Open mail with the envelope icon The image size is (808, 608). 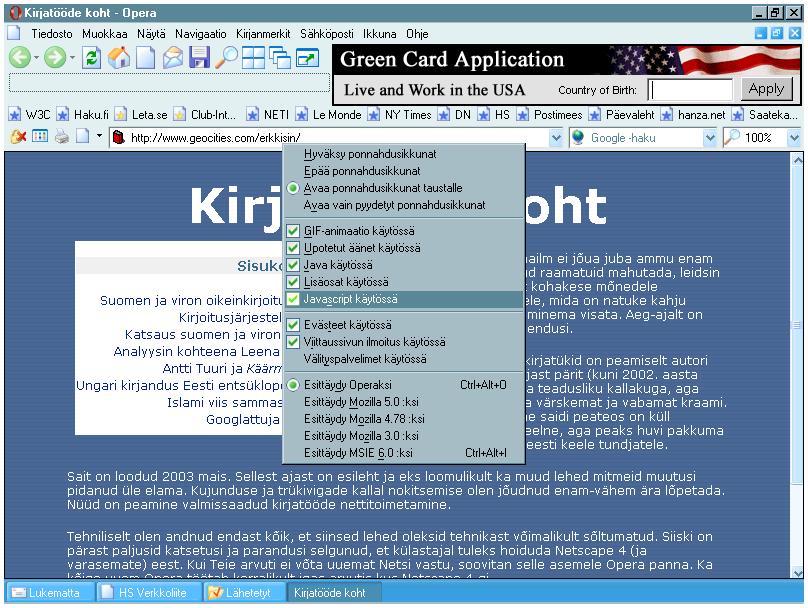pos(173,57)
